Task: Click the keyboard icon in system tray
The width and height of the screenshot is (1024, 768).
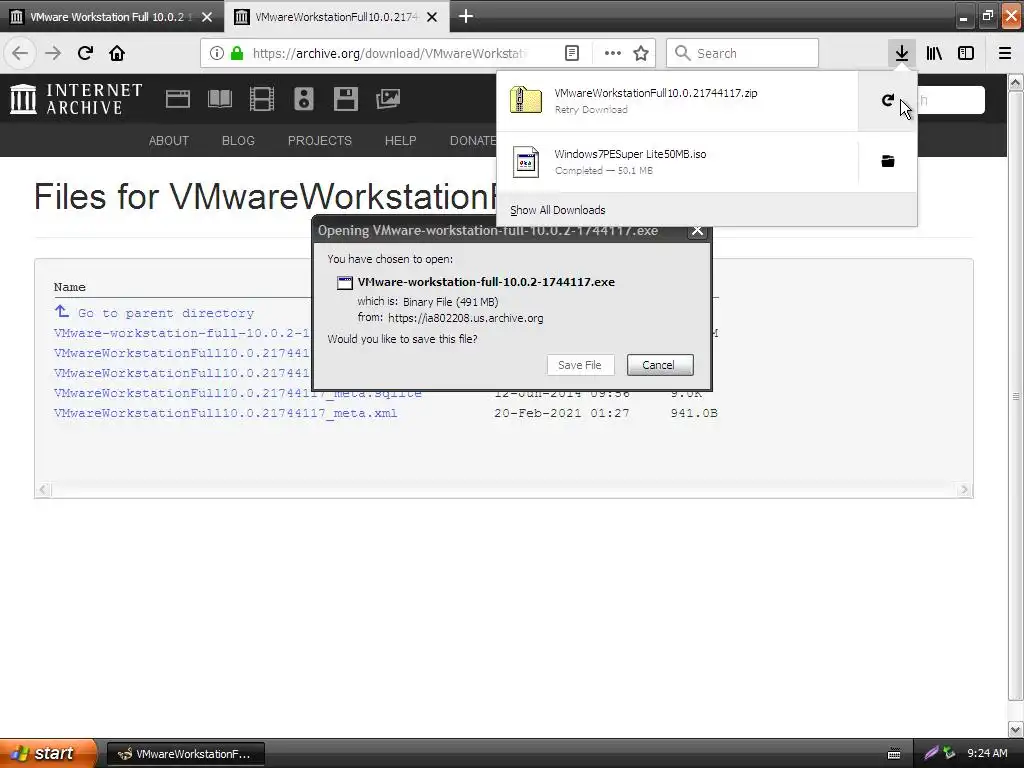Action: click(x=894, y=754)
